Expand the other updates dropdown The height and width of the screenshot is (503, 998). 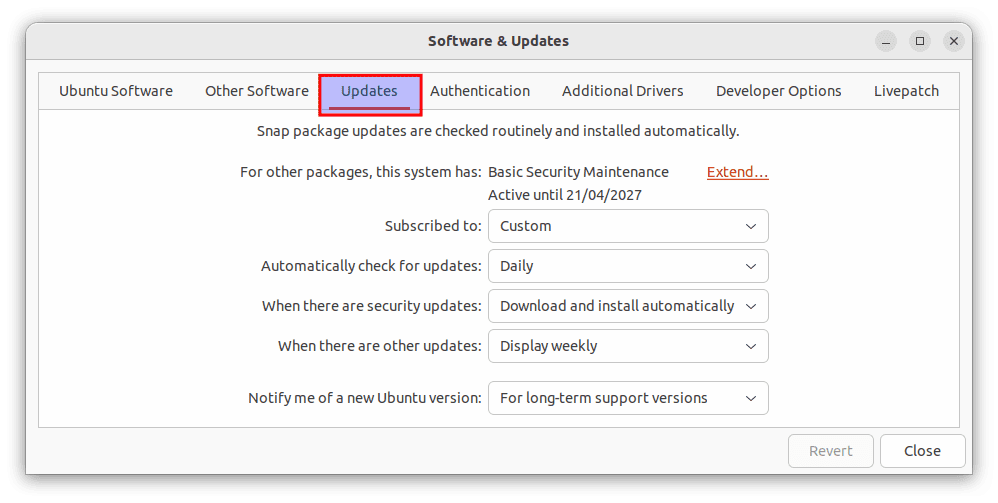(628, 346)
